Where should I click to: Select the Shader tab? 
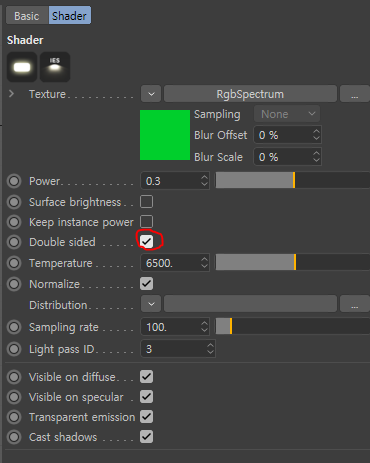(x=70, y=16)
